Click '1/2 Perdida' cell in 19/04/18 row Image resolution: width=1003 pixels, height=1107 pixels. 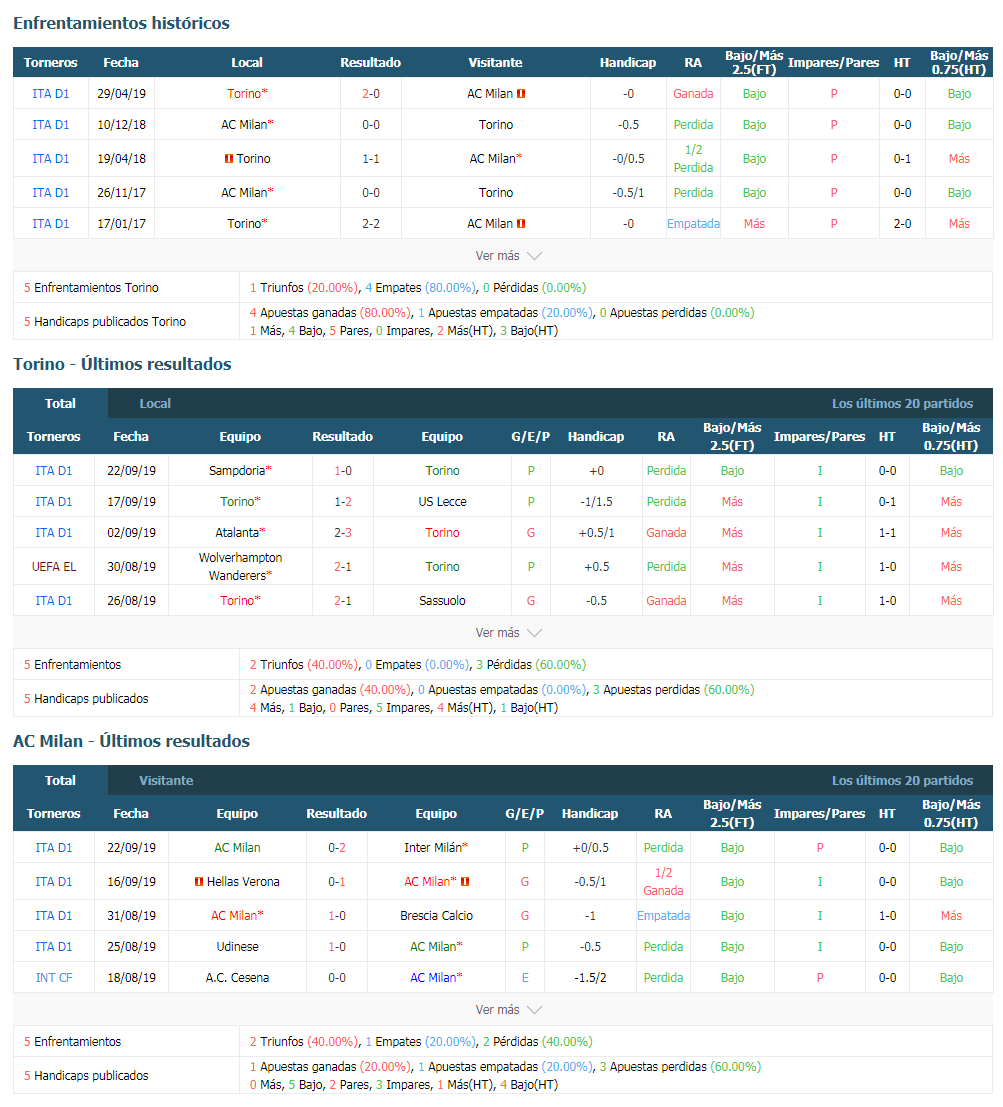tap(693, 158)
